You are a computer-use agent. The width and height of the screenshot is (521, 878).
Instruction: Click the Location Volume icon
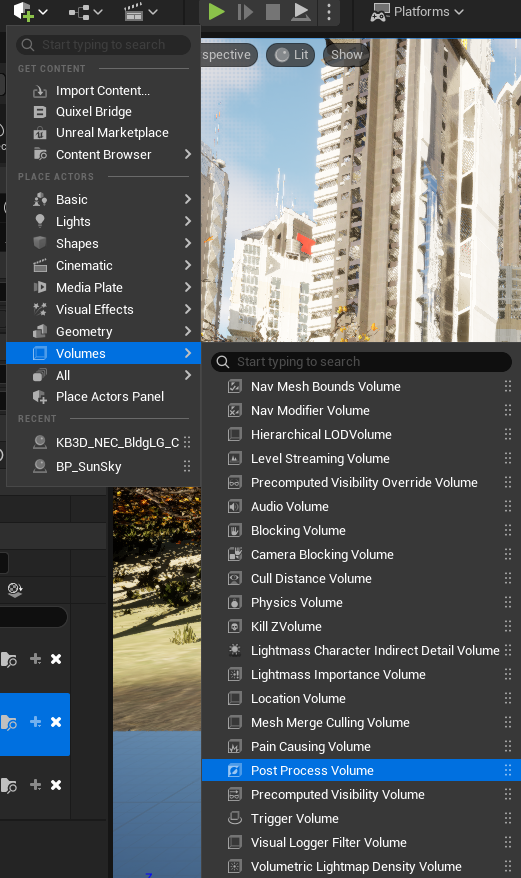tap(235, 699)
